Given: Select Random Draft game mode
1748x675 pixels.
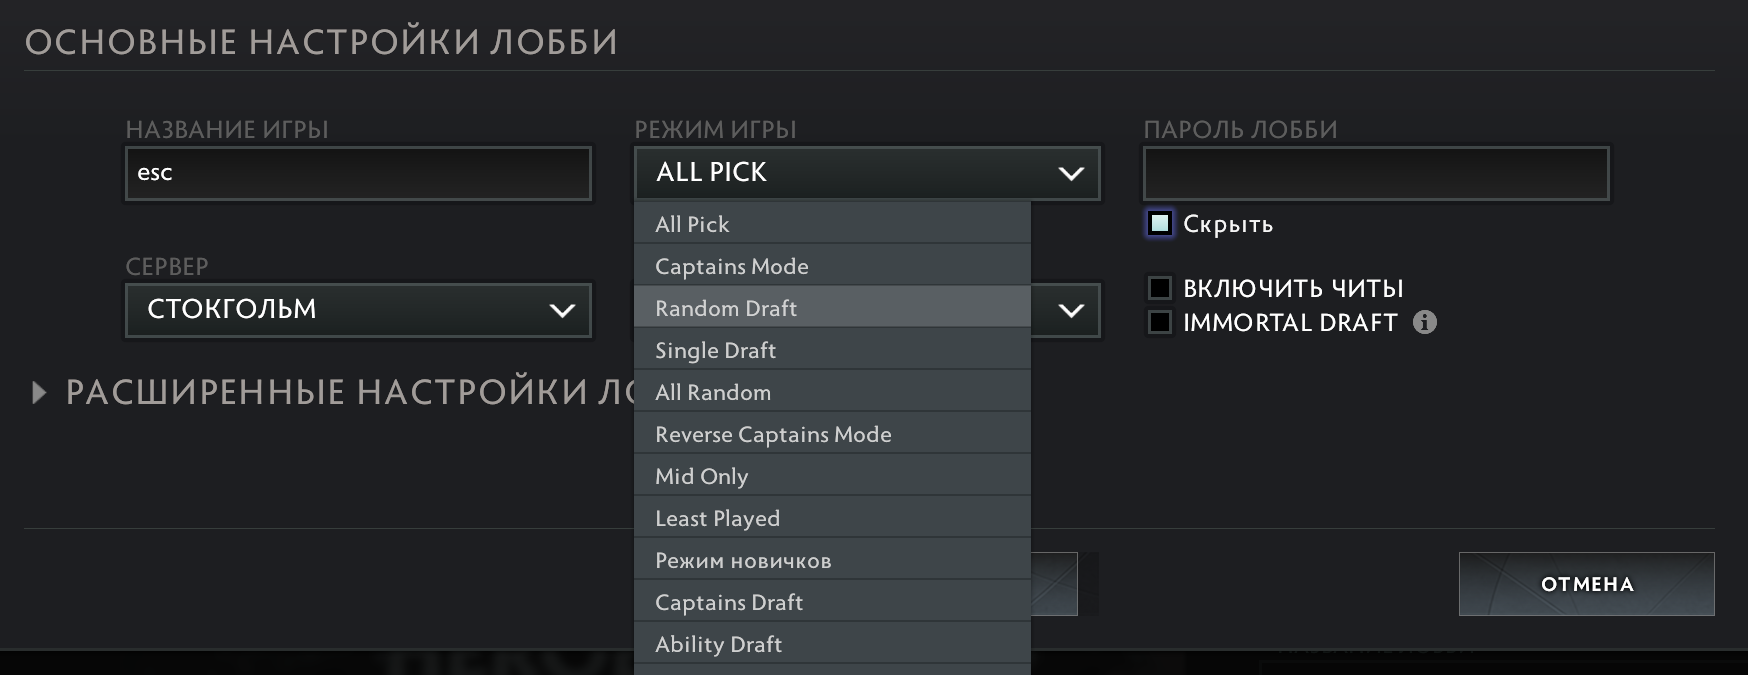Looking at the screenshot, I should (x=832, y=308).
